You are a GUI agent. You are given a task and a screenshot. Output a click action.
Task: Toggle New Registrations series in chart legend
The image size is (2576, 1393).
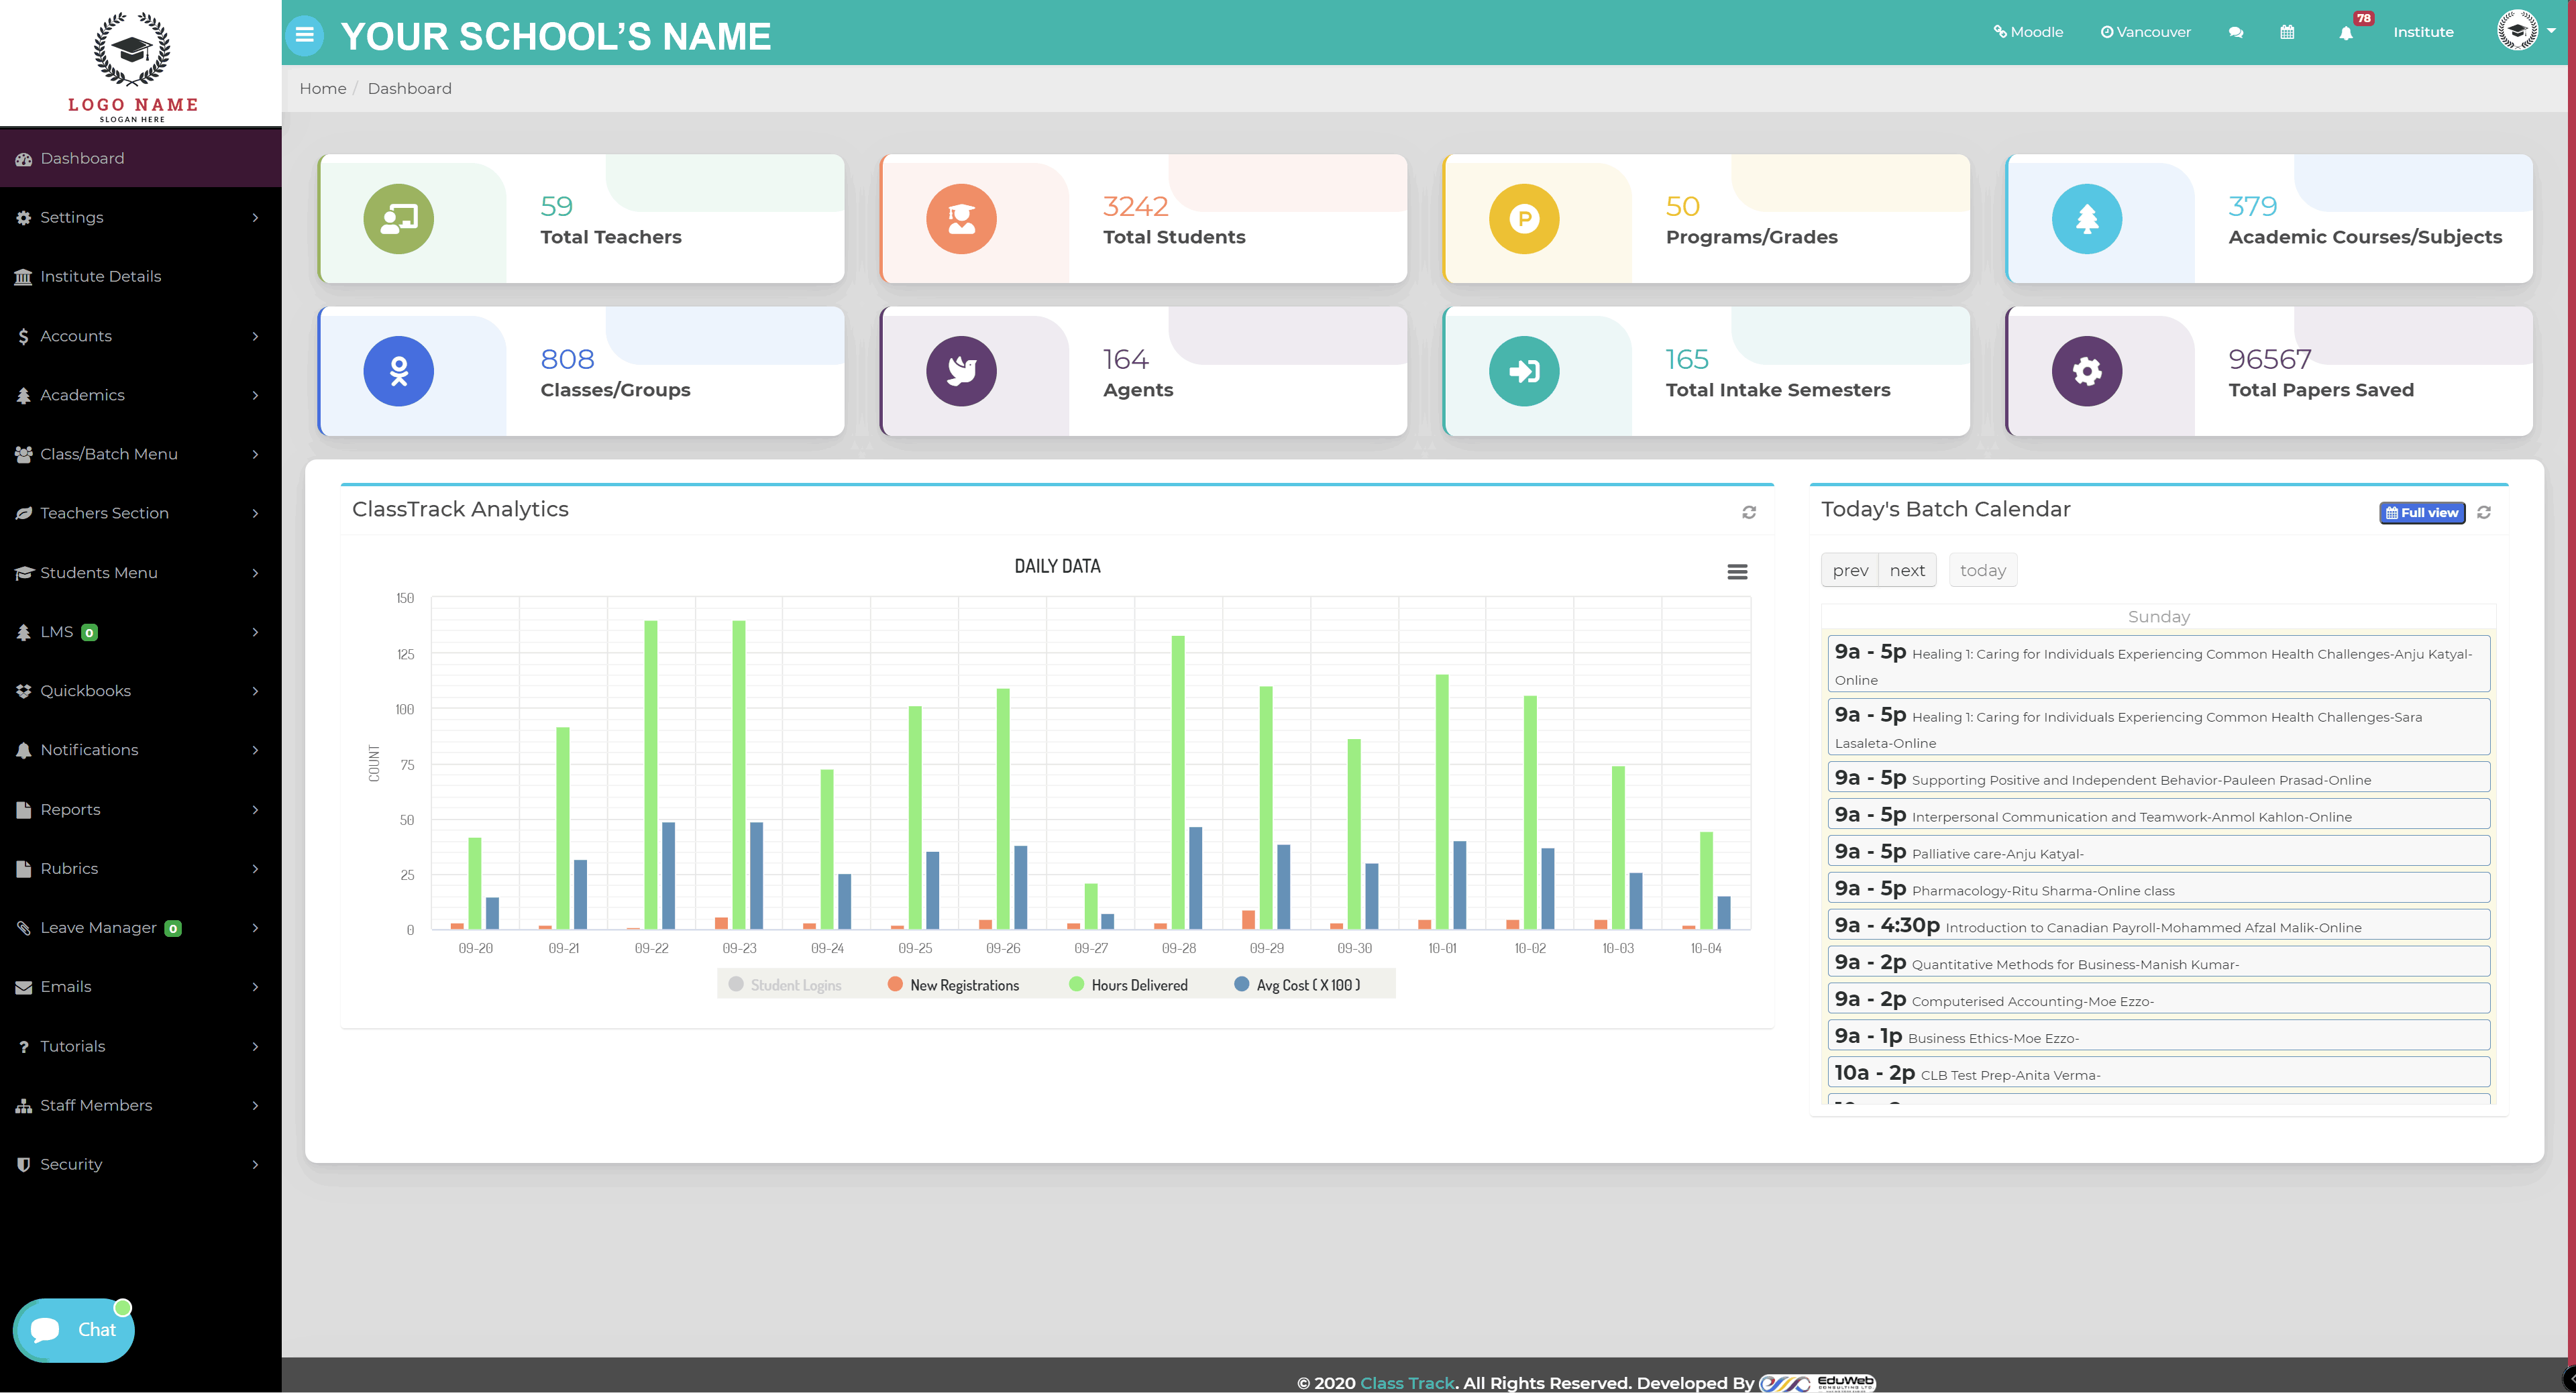point(954,985)
